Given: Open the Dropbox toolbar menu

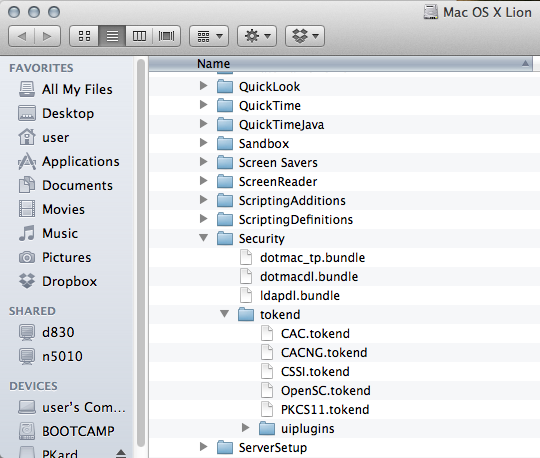Looking at the screenshot, I should tap(305, 36).
